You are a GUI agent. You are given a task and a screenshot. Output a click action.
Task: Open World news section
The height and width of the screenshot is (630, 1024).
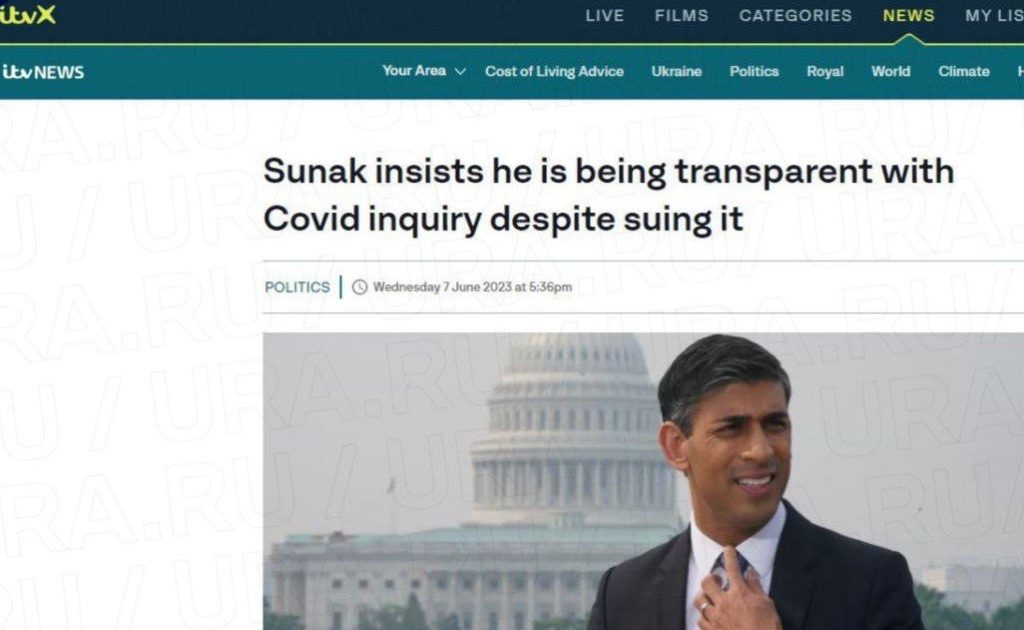tap(891, 71)
